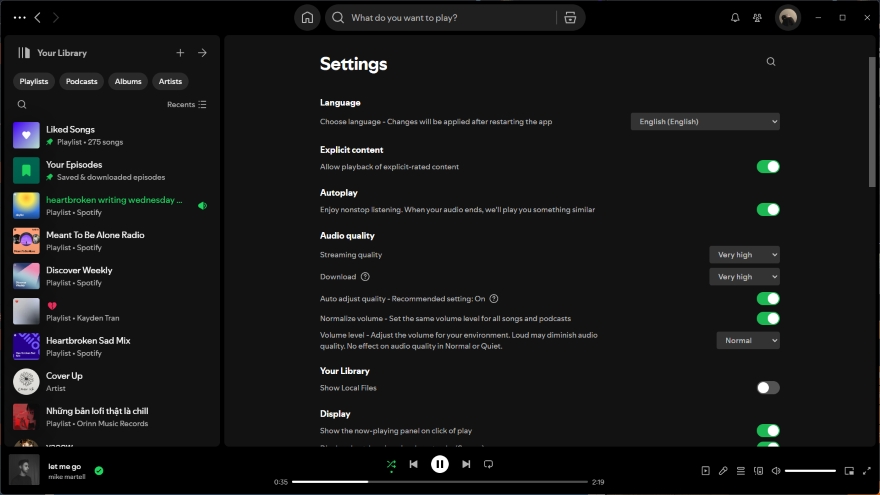This screenshot has height=495, width=880.
Task: Filter library by Podcasts
Action: coord(81,81)
